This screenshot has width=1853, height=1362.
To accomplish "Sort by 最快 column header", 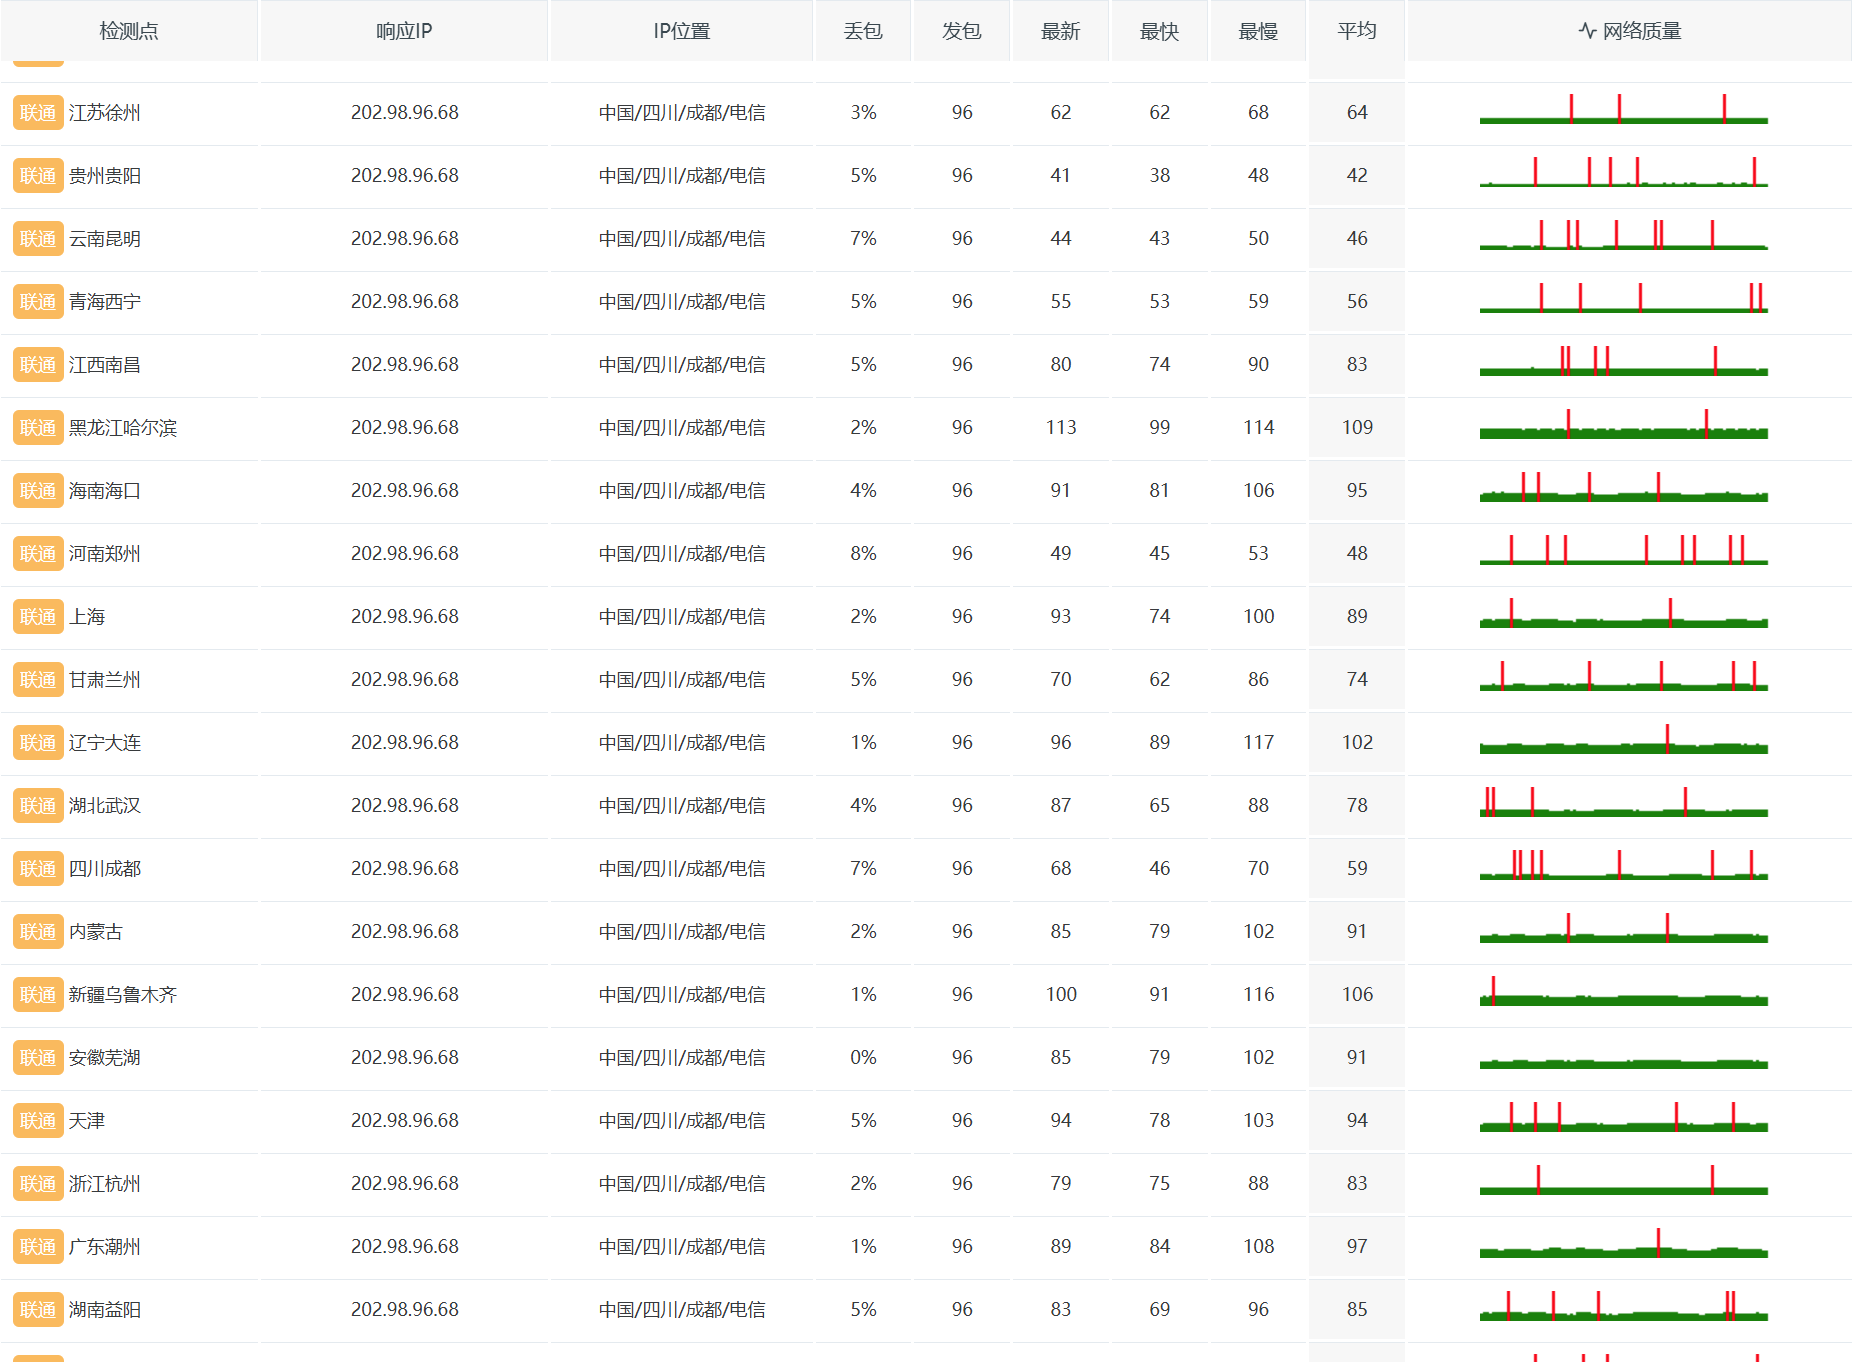I will point(1159,31).
